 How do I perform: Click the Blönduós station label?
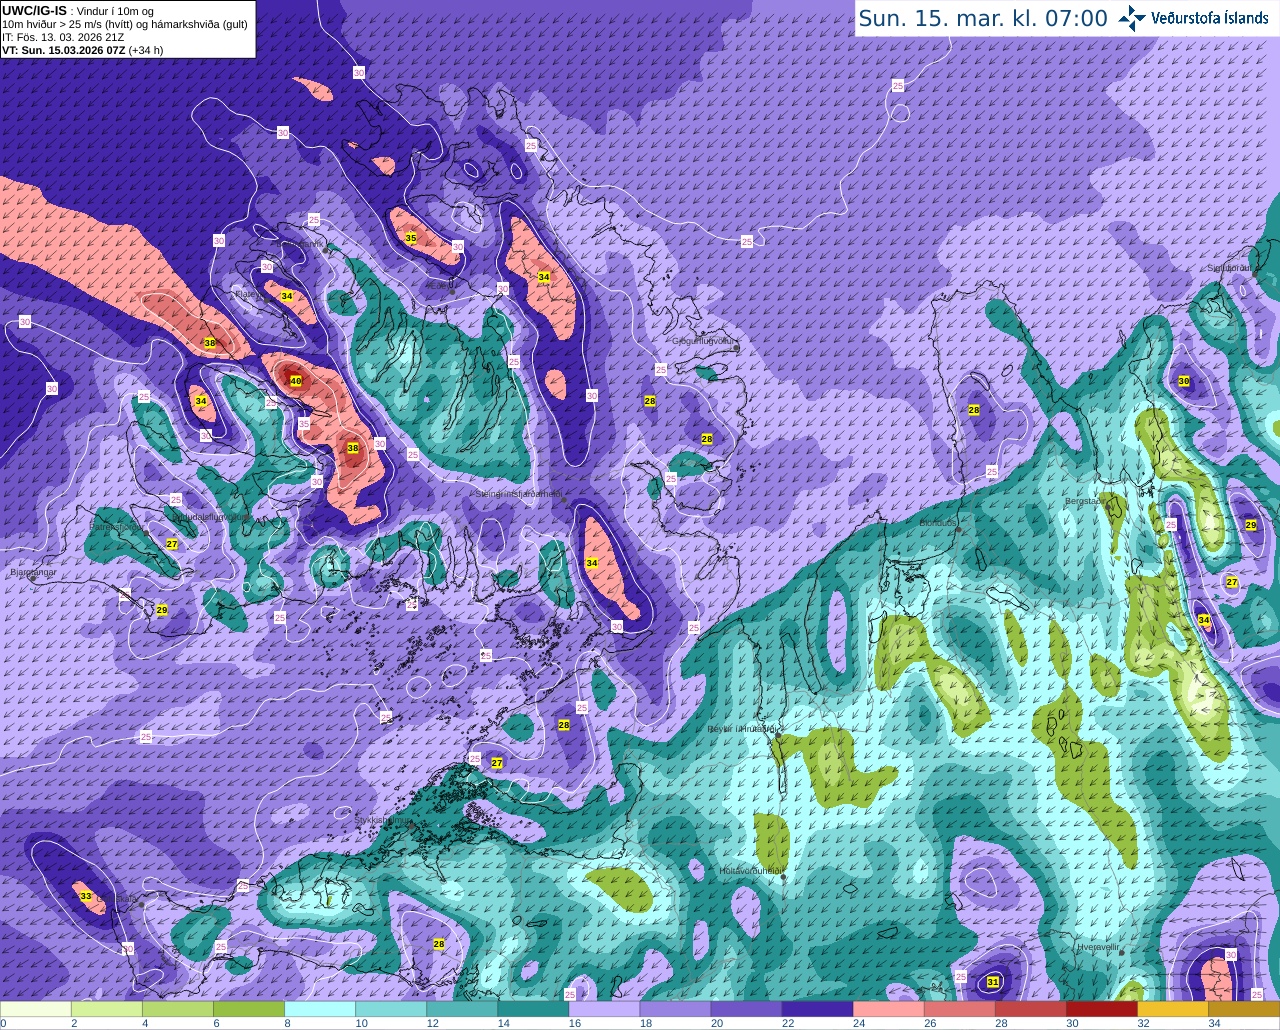939,523
